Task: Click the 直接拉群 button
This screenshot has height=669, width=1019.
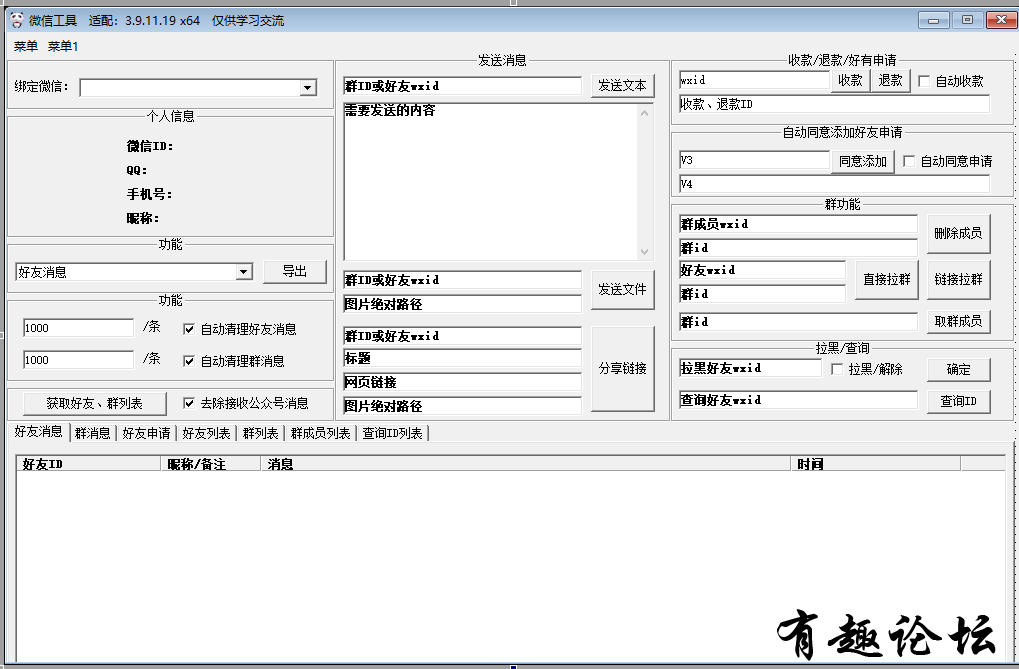Action: 886,280
